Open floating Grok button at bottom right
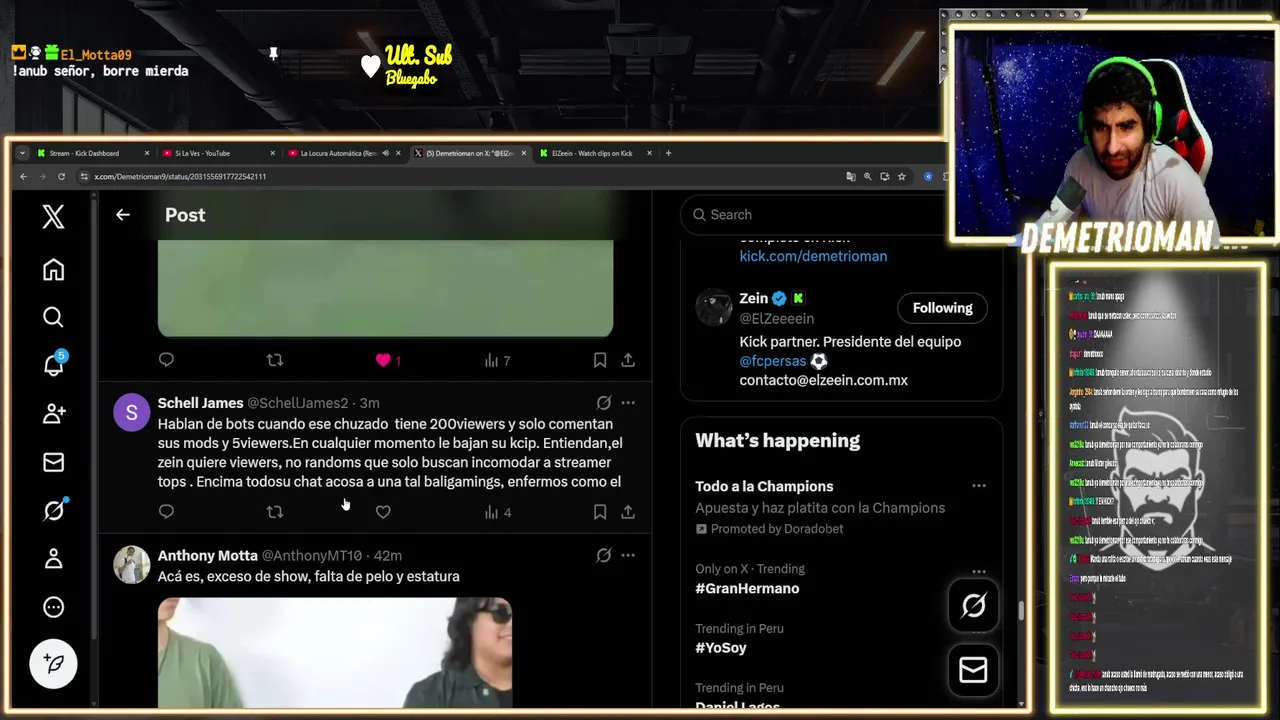The height and width of the screenshot is (720, 1280). coord(973,606)
